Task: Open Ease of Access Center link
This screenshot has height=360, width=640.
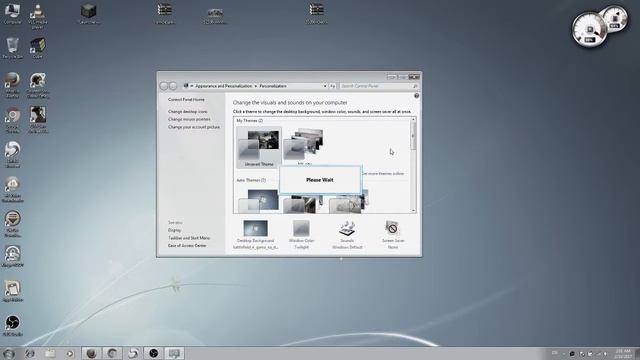Action: point(187,246)
